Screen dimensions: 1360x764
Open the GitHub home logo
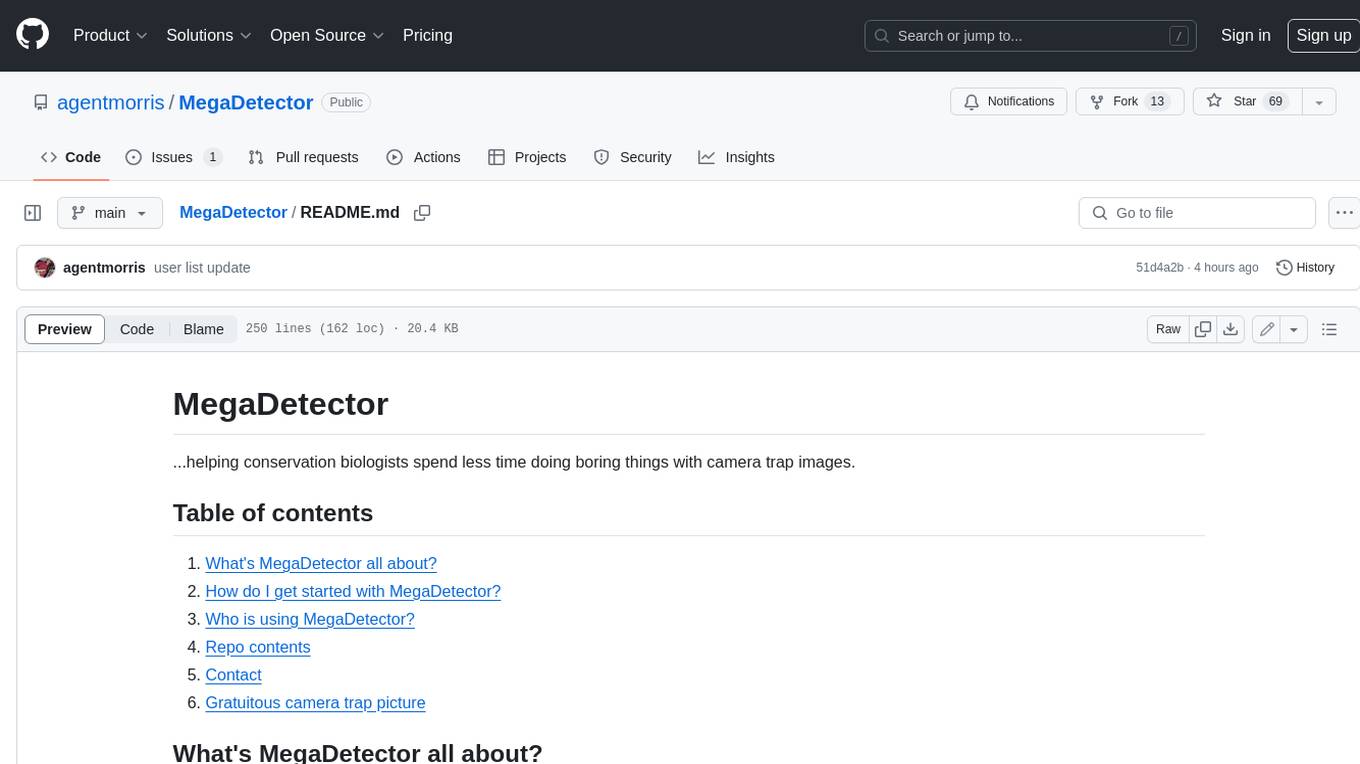click(32, 35)
